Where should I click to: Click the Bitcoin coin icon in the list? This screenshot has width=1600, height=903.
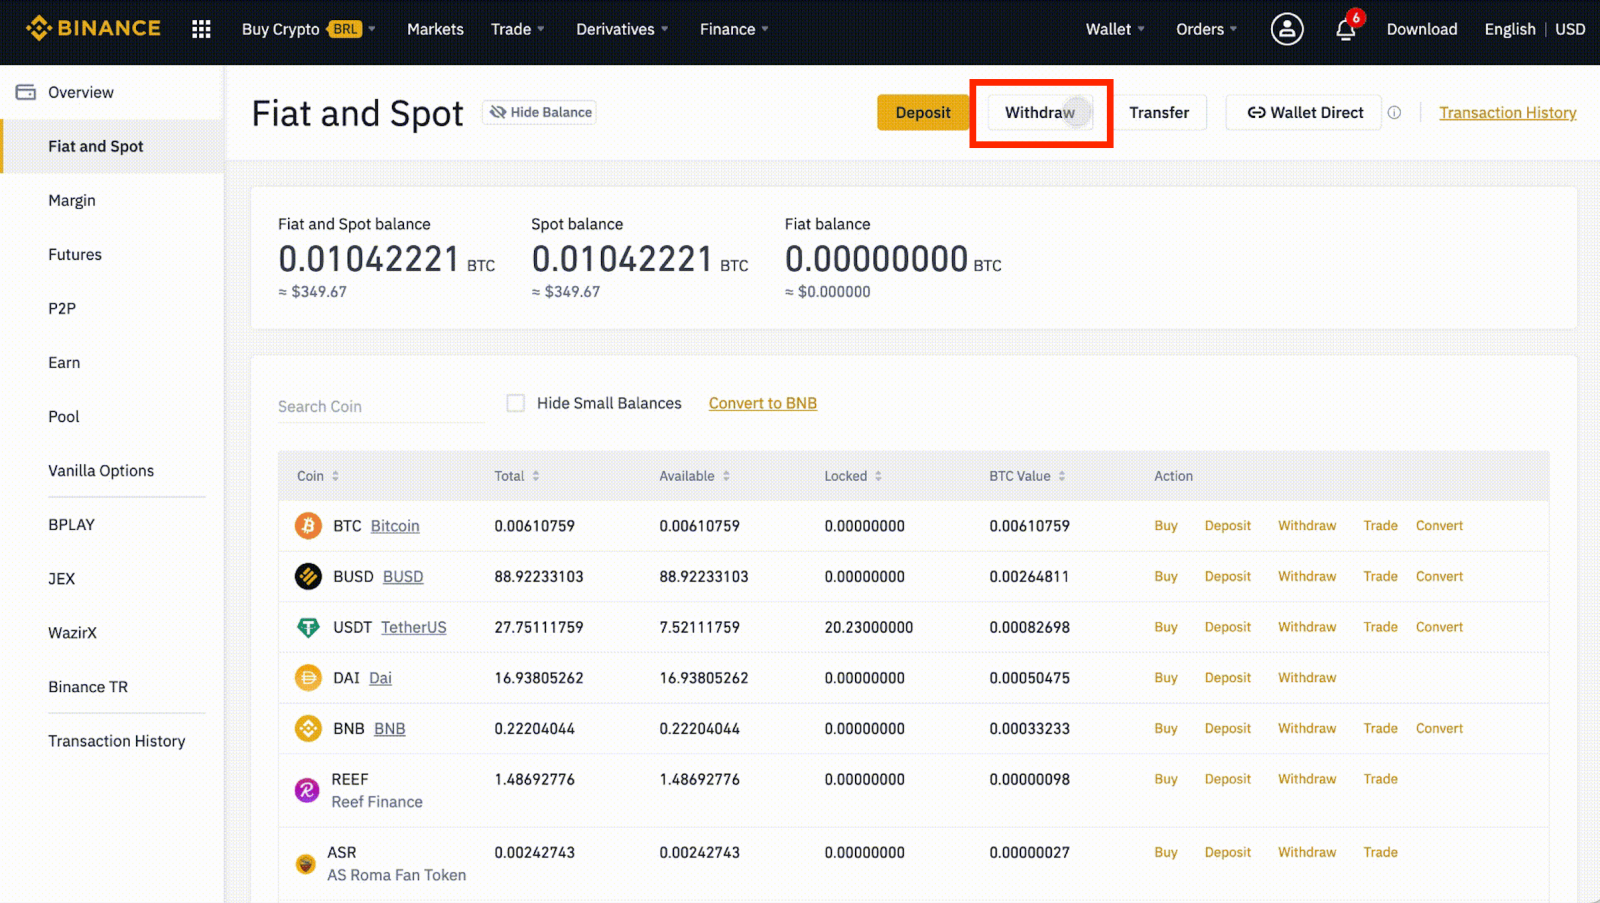tap(308, 525)
